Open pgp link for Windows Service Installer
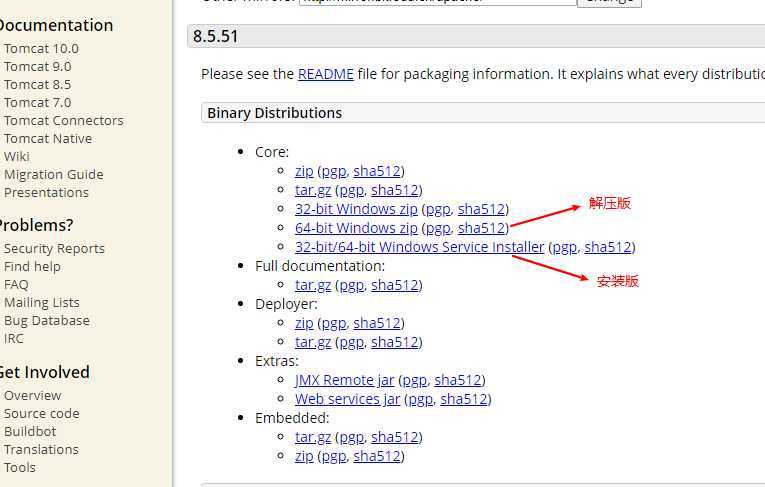This screenshot has width=765, height=487. pos(564,247)
